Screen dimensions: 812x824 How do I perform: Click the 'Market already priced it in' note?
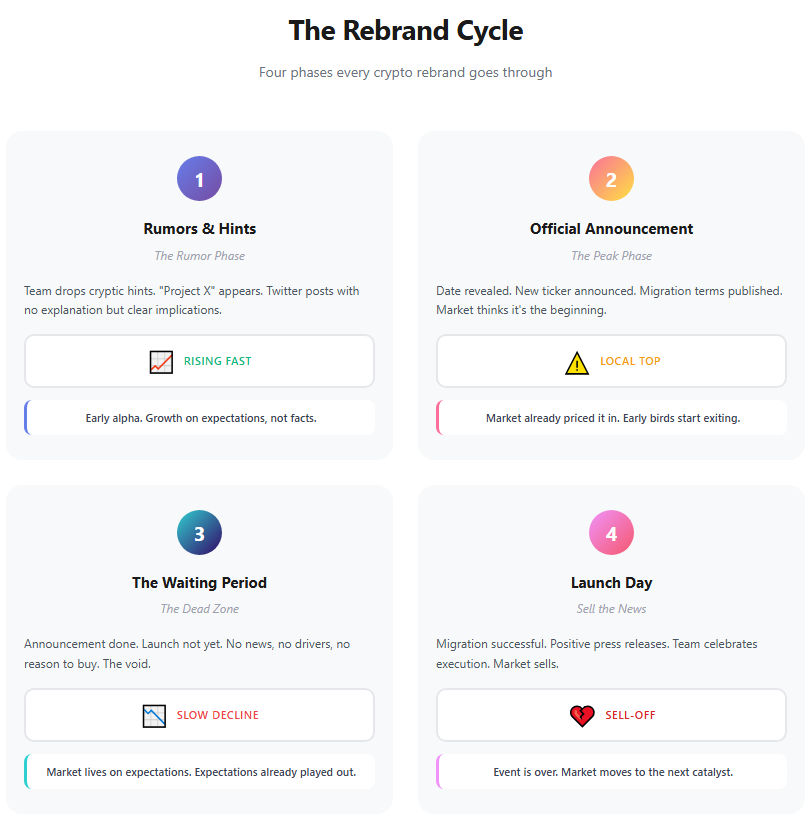coord(612,418)
